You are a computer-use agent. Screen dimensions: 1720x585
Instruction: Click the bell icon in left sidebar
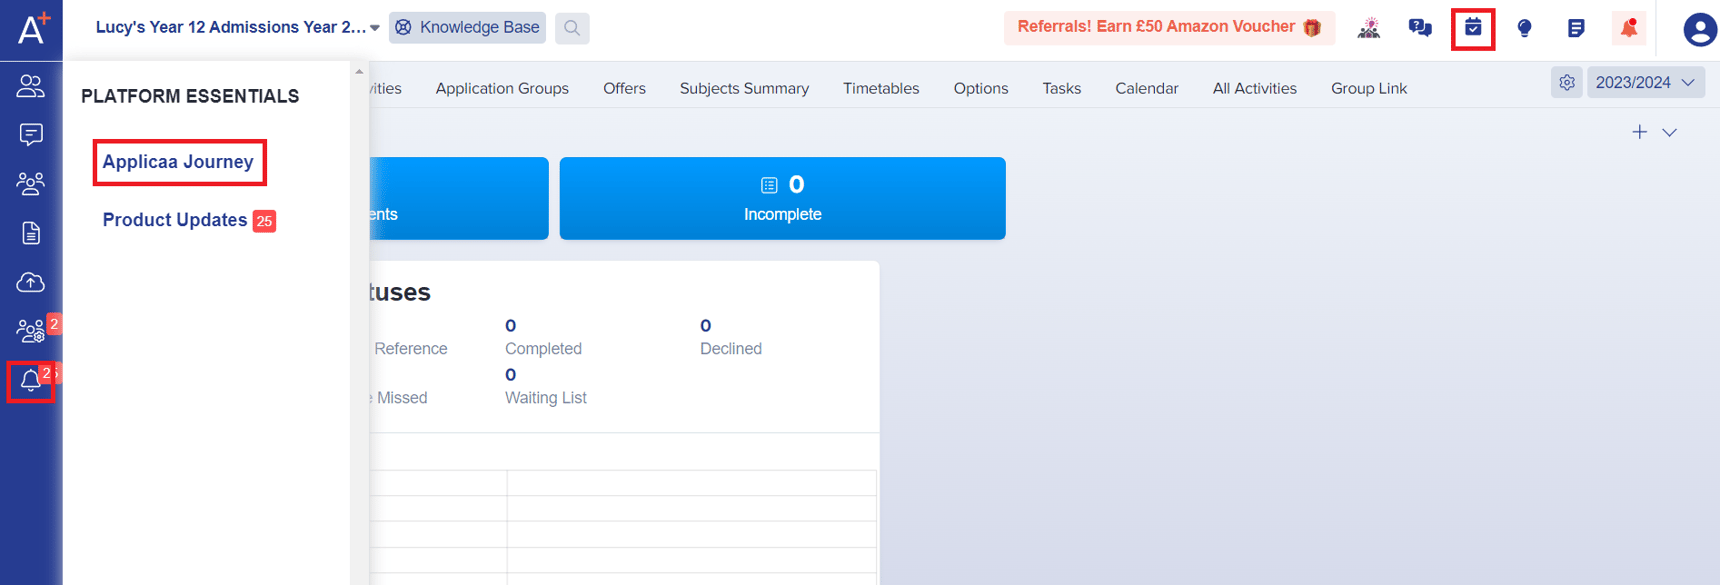pyautogui.click(x=30, y=381)
